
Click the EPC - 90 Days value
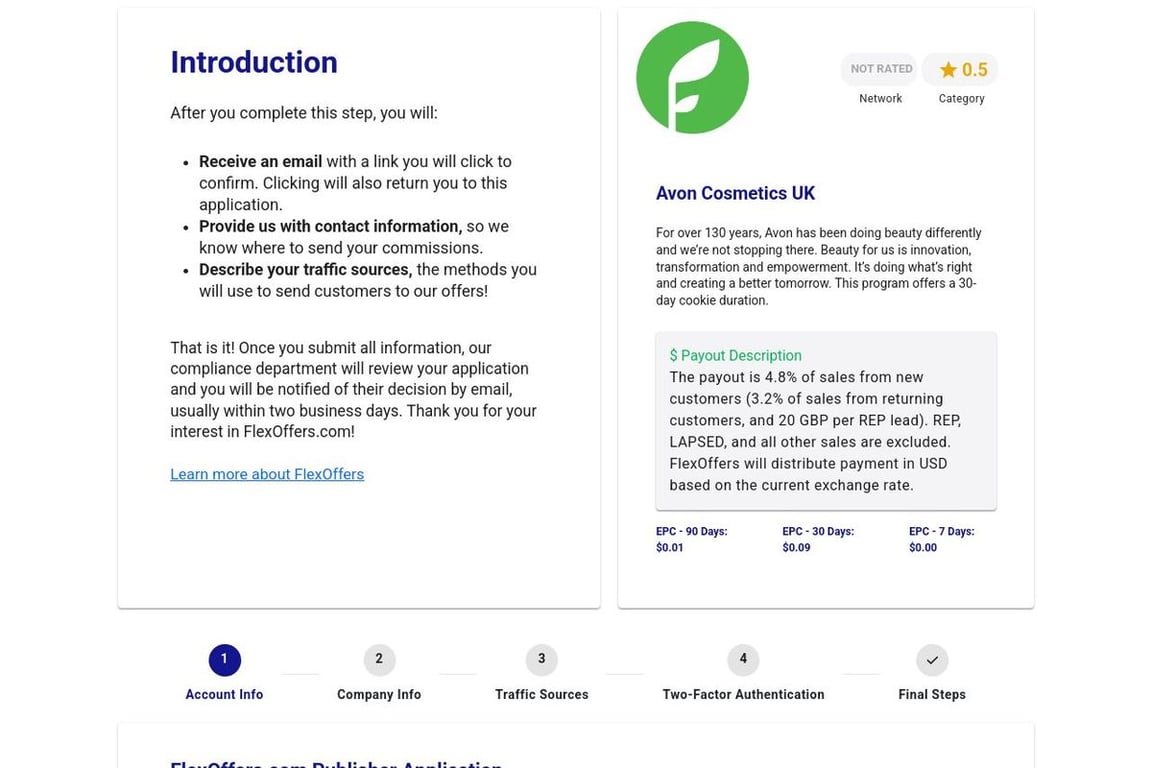click(x=669, y=548)
